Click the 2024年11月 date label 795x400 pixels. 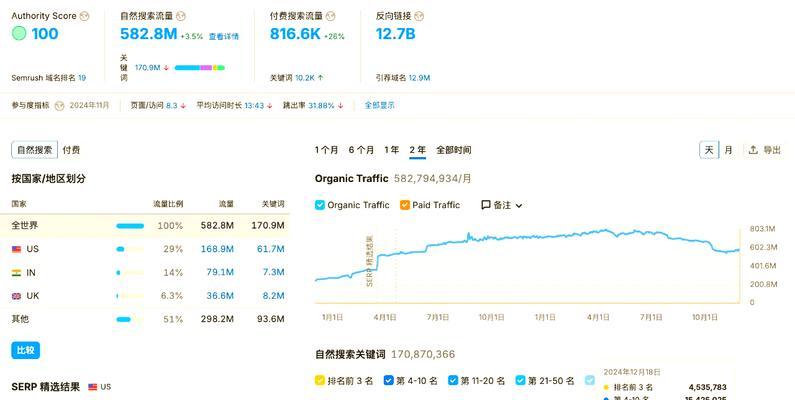[x=89, y=105]
